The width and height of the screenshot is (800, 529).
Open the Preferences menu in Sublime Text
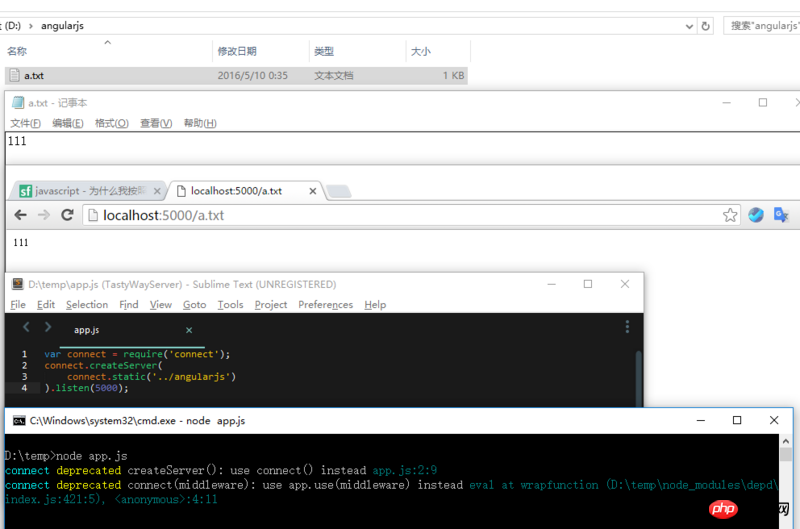coord(325,305)
